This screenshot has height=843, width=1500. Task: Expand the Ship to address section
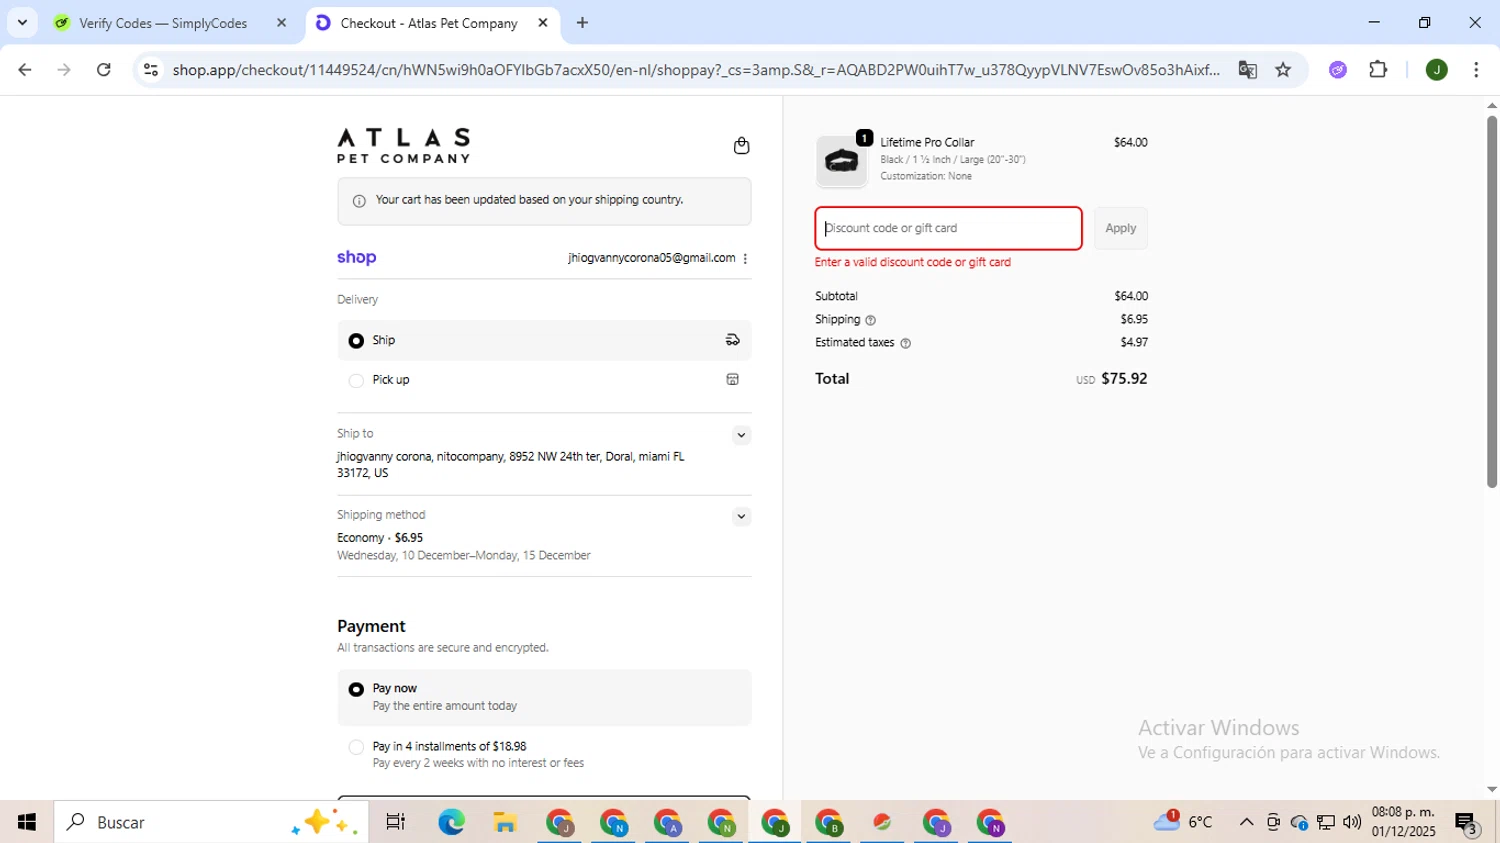point(741,435)
